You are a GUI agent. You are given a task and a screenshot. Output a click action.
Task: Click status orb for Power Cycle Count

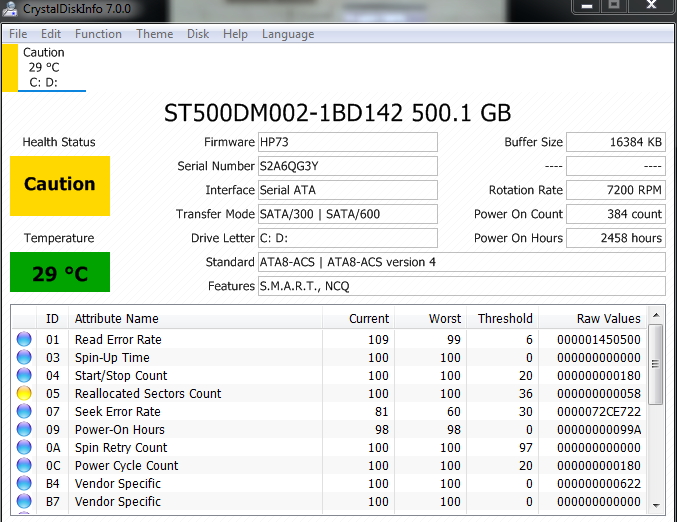click(24, 465)
